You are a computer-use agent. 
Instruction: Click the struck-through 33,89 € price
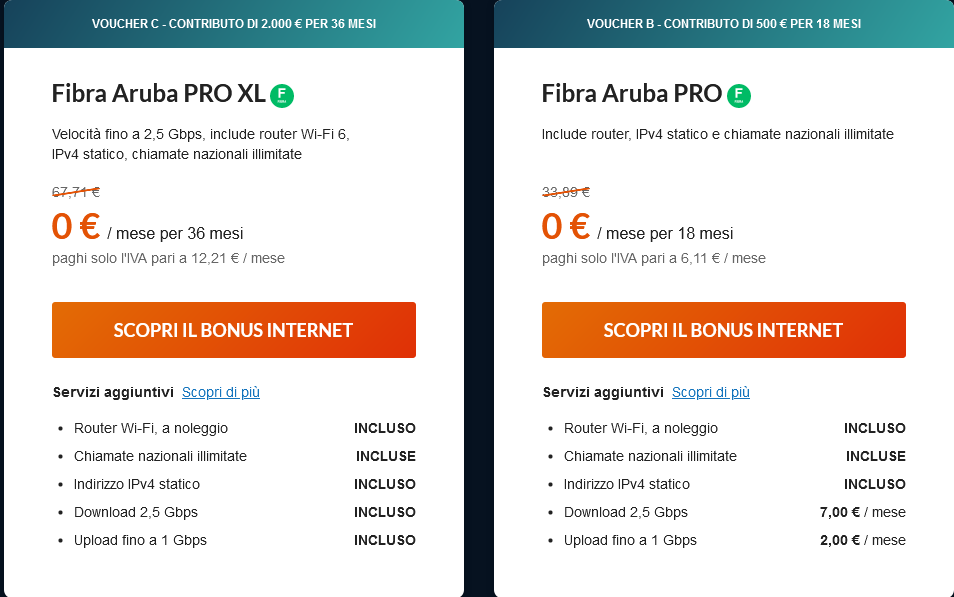[x=566, y=192]
